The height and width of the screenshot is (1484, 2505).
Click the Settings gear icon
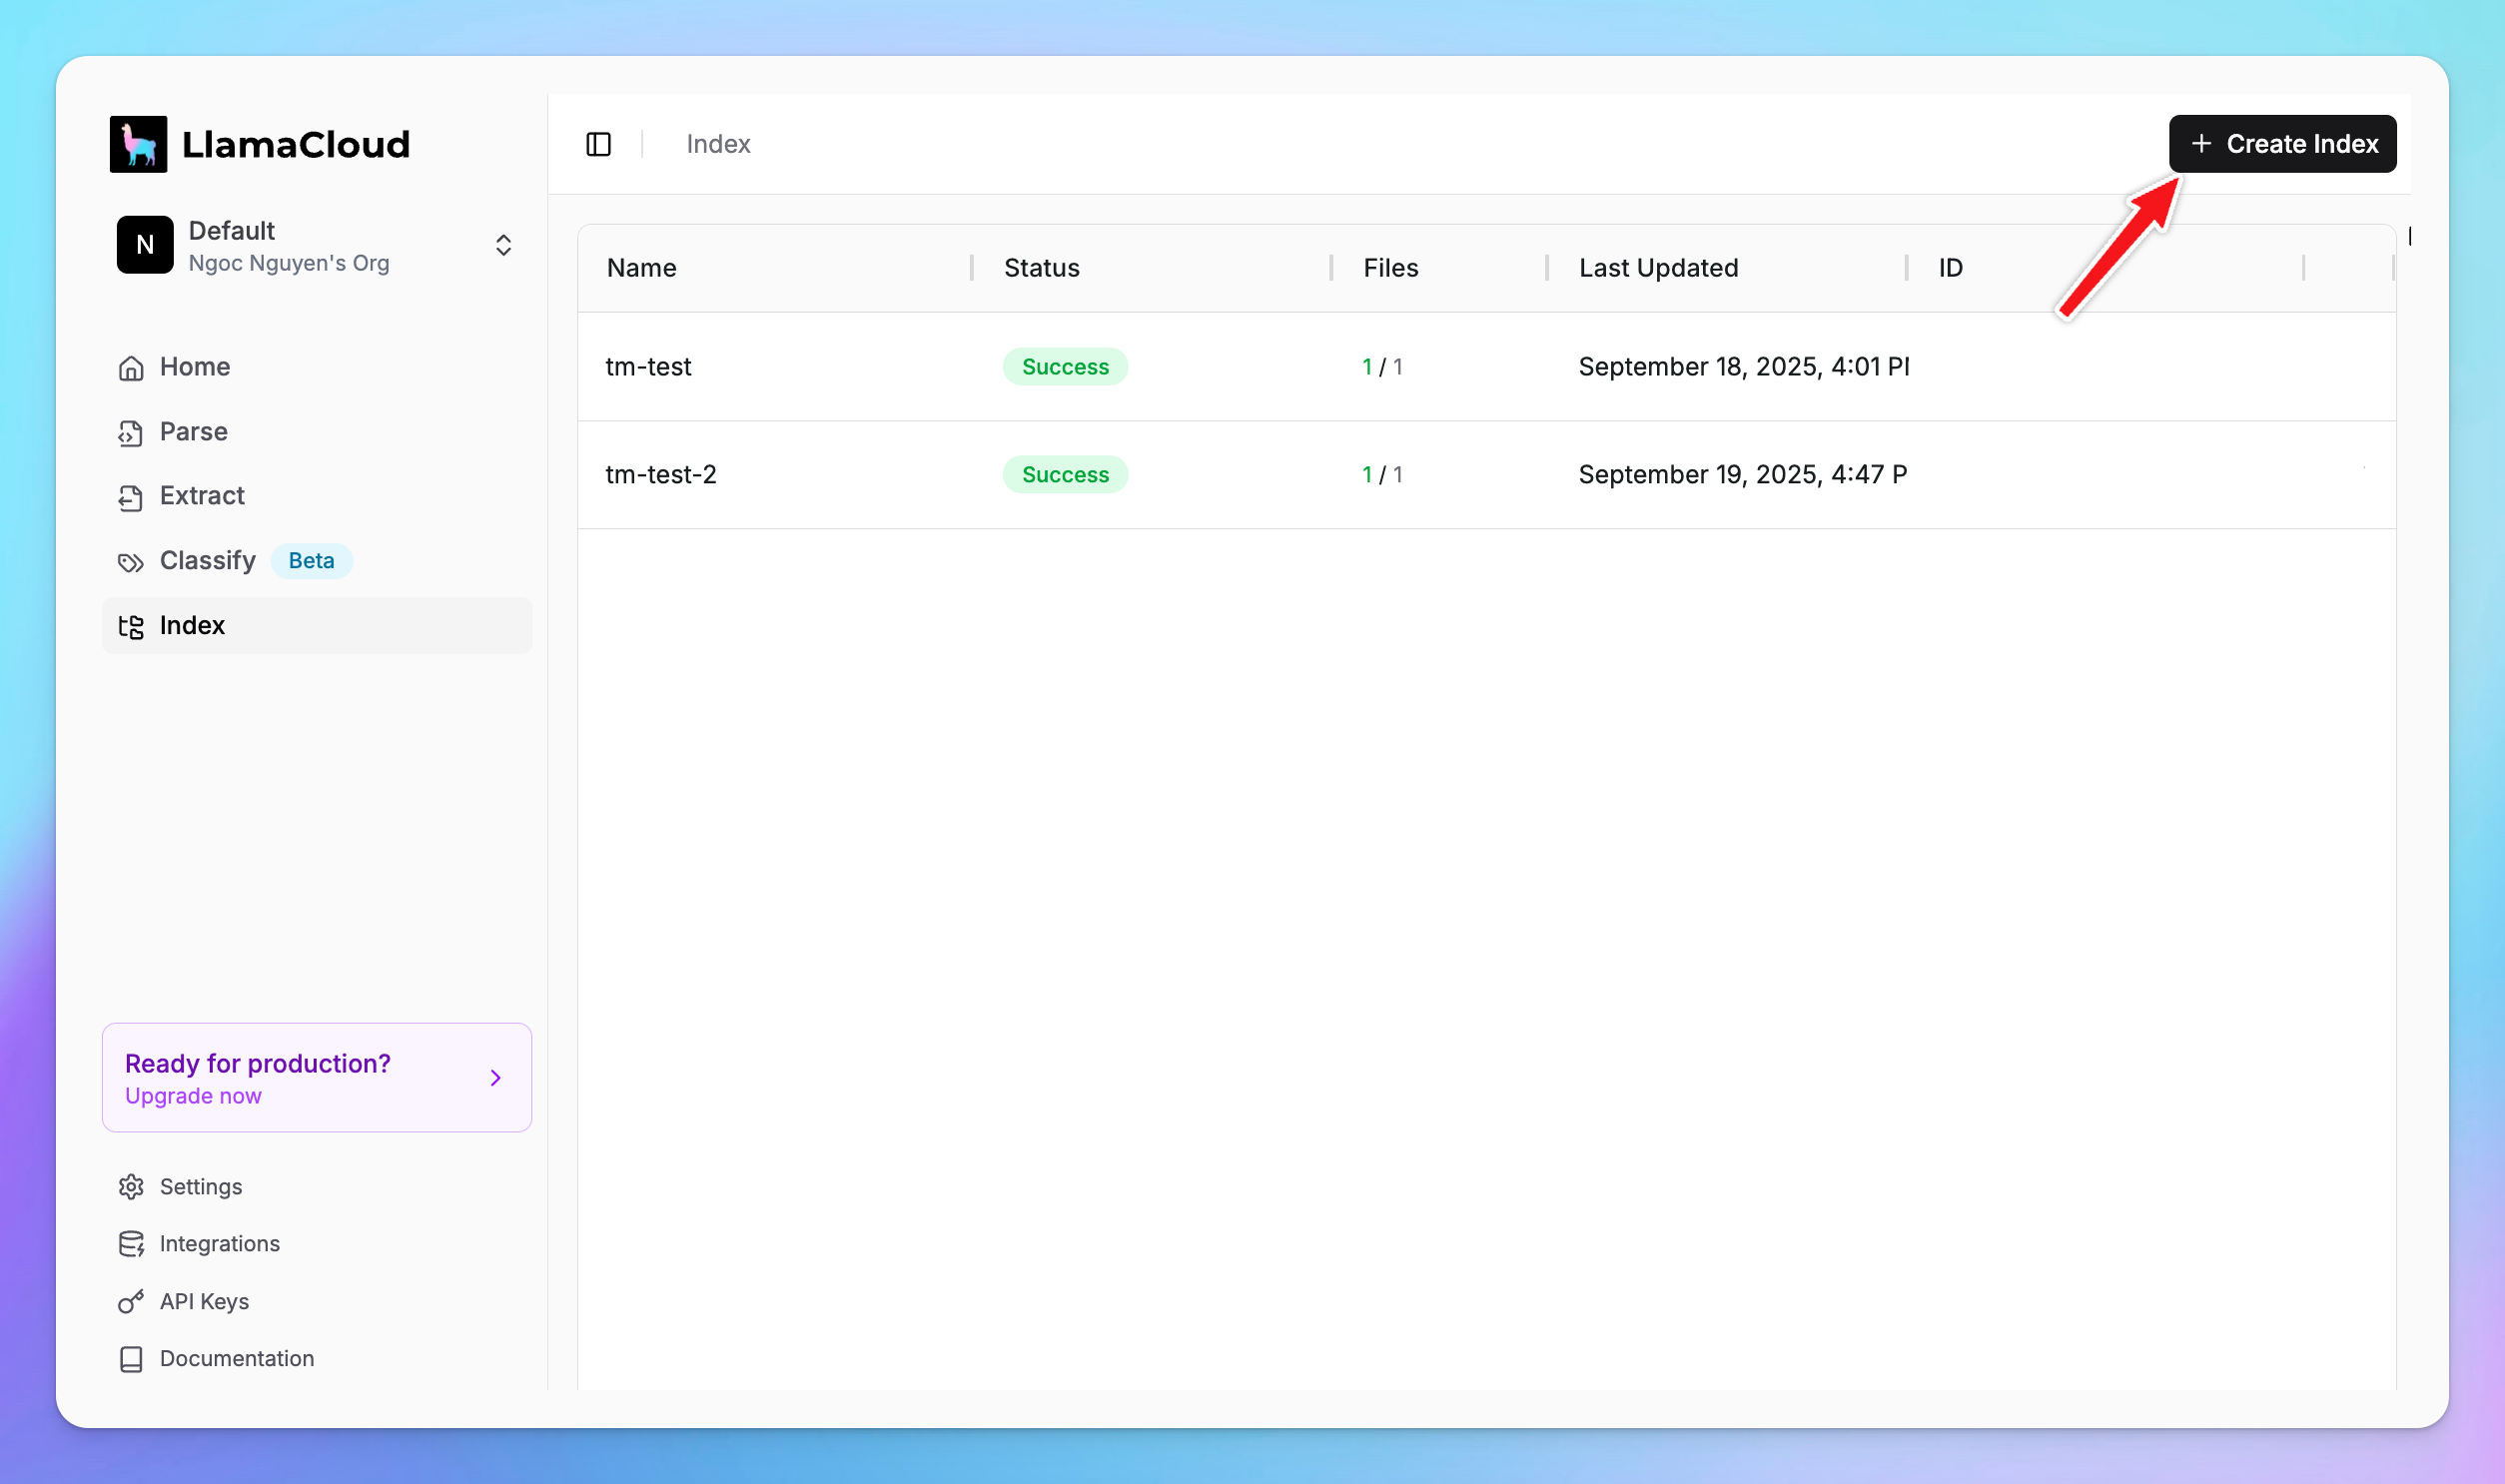131,1187
